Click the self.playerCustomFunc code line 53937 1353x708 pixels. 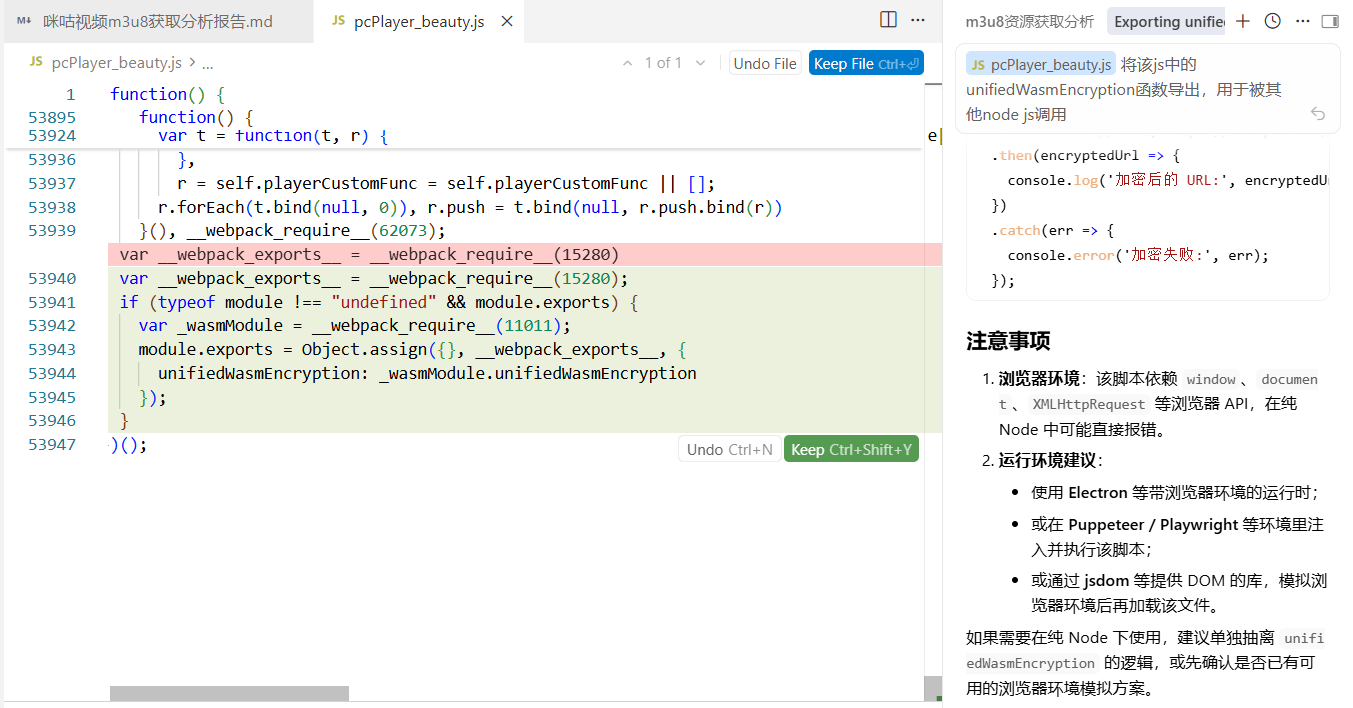click(446, 183)
